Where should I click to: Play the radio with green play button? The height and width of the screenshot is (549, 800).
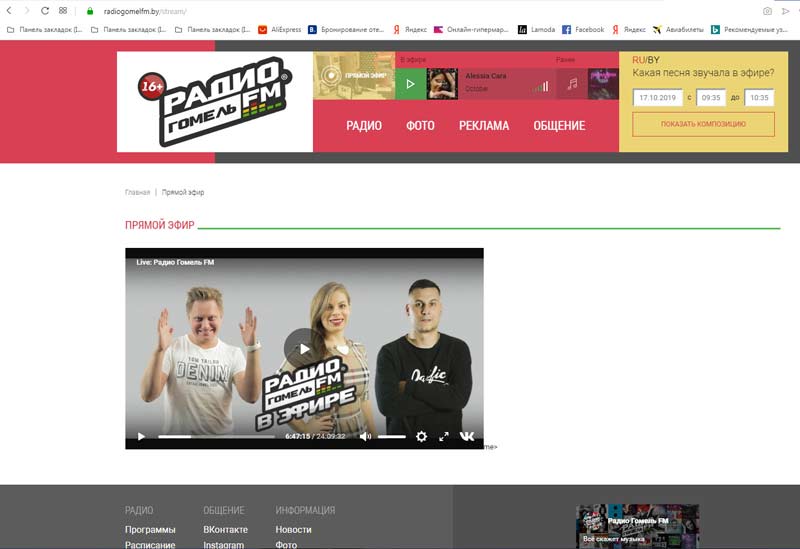(x=411, y=84)
